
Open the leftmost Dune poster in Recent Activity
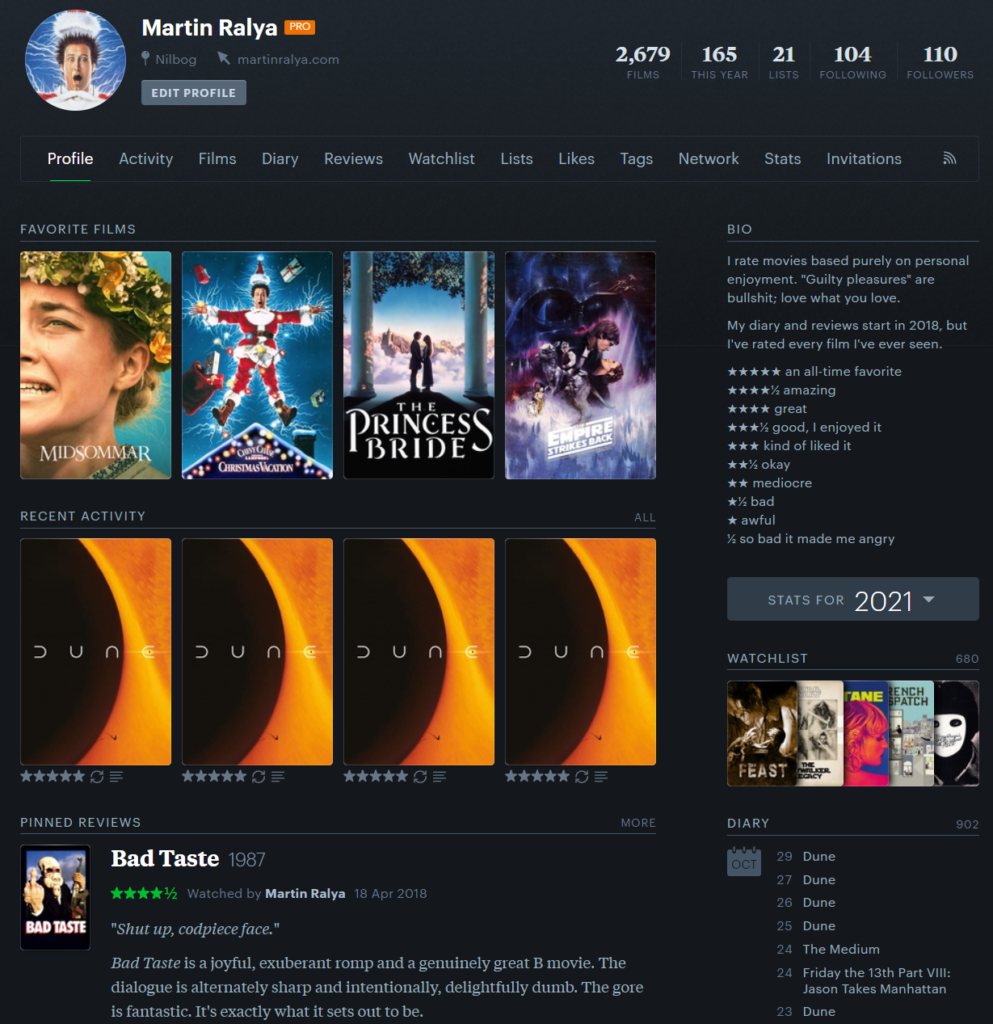(x=96, y=651)
